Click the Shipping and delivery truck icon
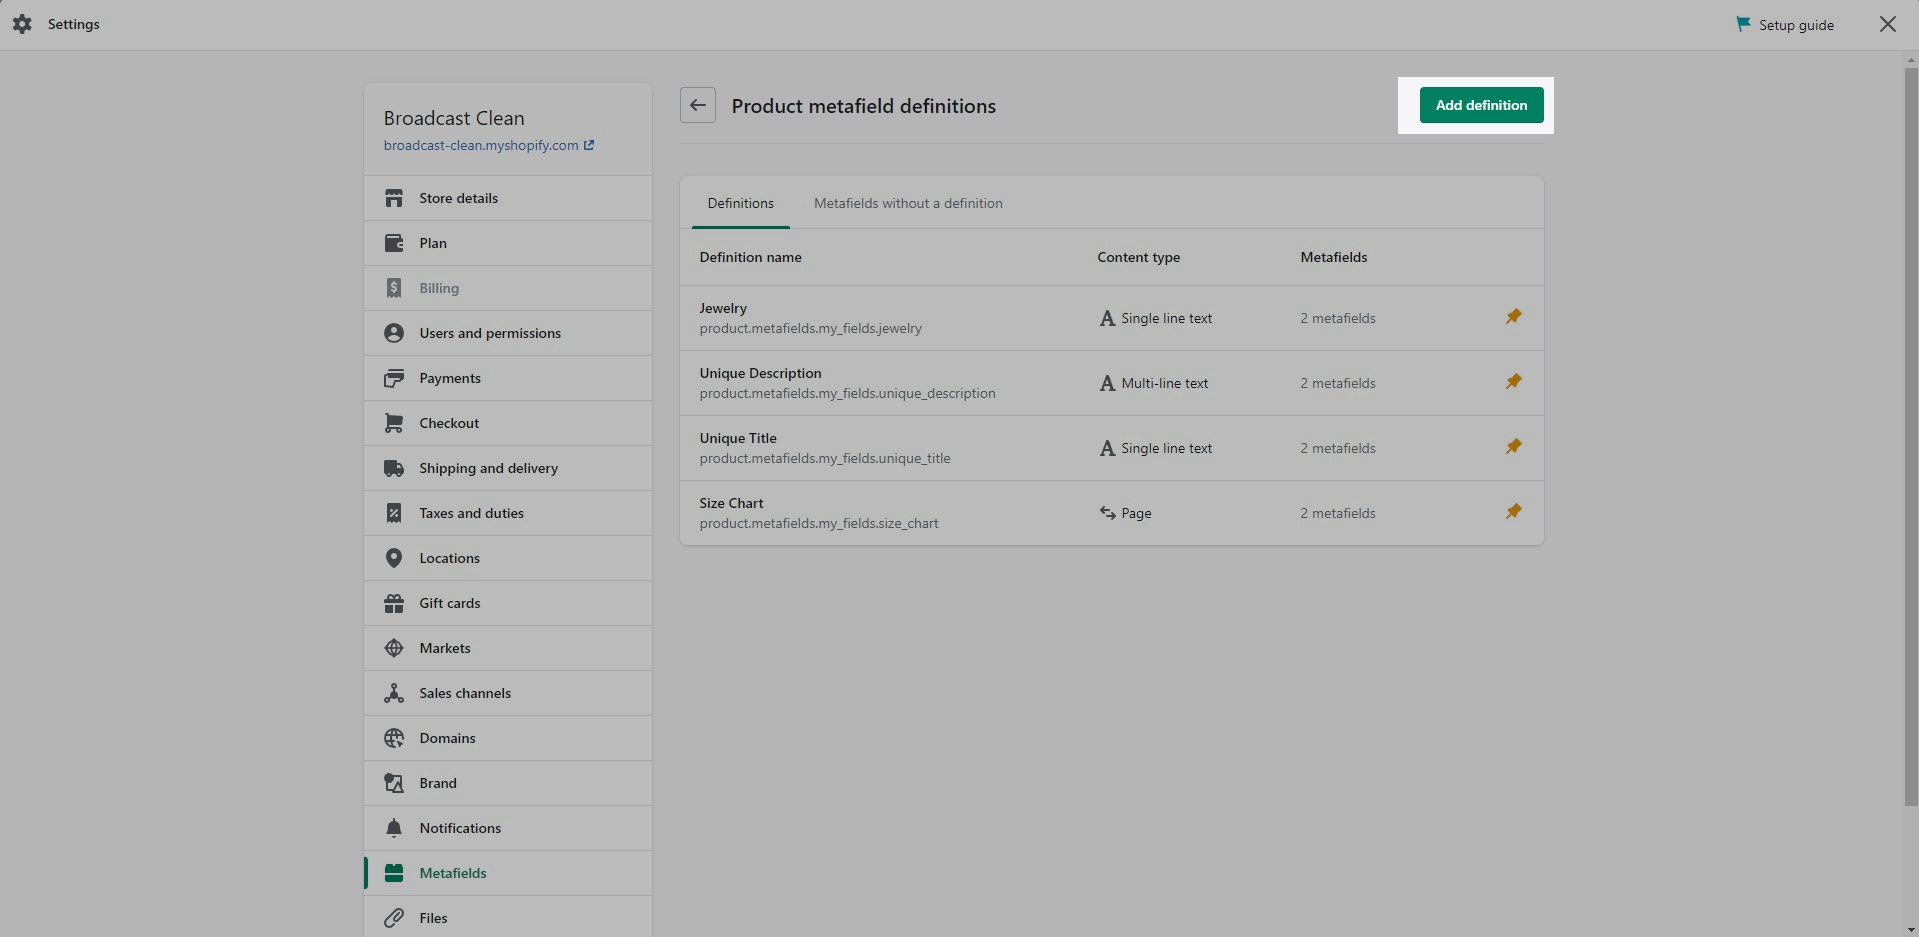 pos(394,468)
